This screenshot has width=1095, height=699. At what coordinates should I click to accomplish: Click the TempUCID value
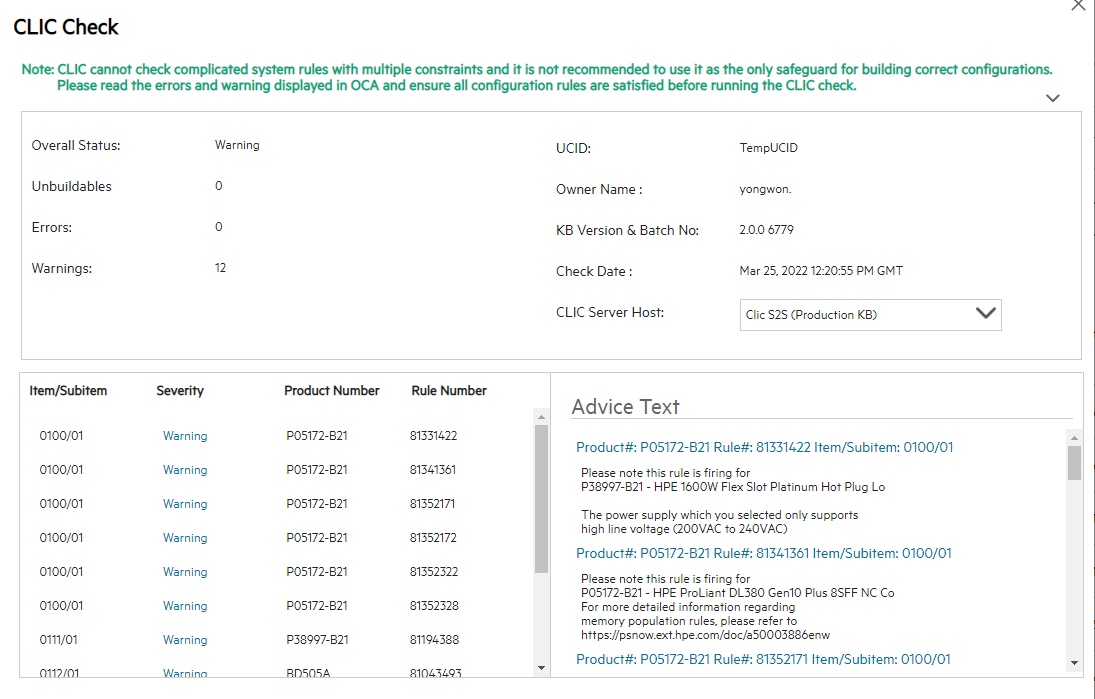(768, 148)
